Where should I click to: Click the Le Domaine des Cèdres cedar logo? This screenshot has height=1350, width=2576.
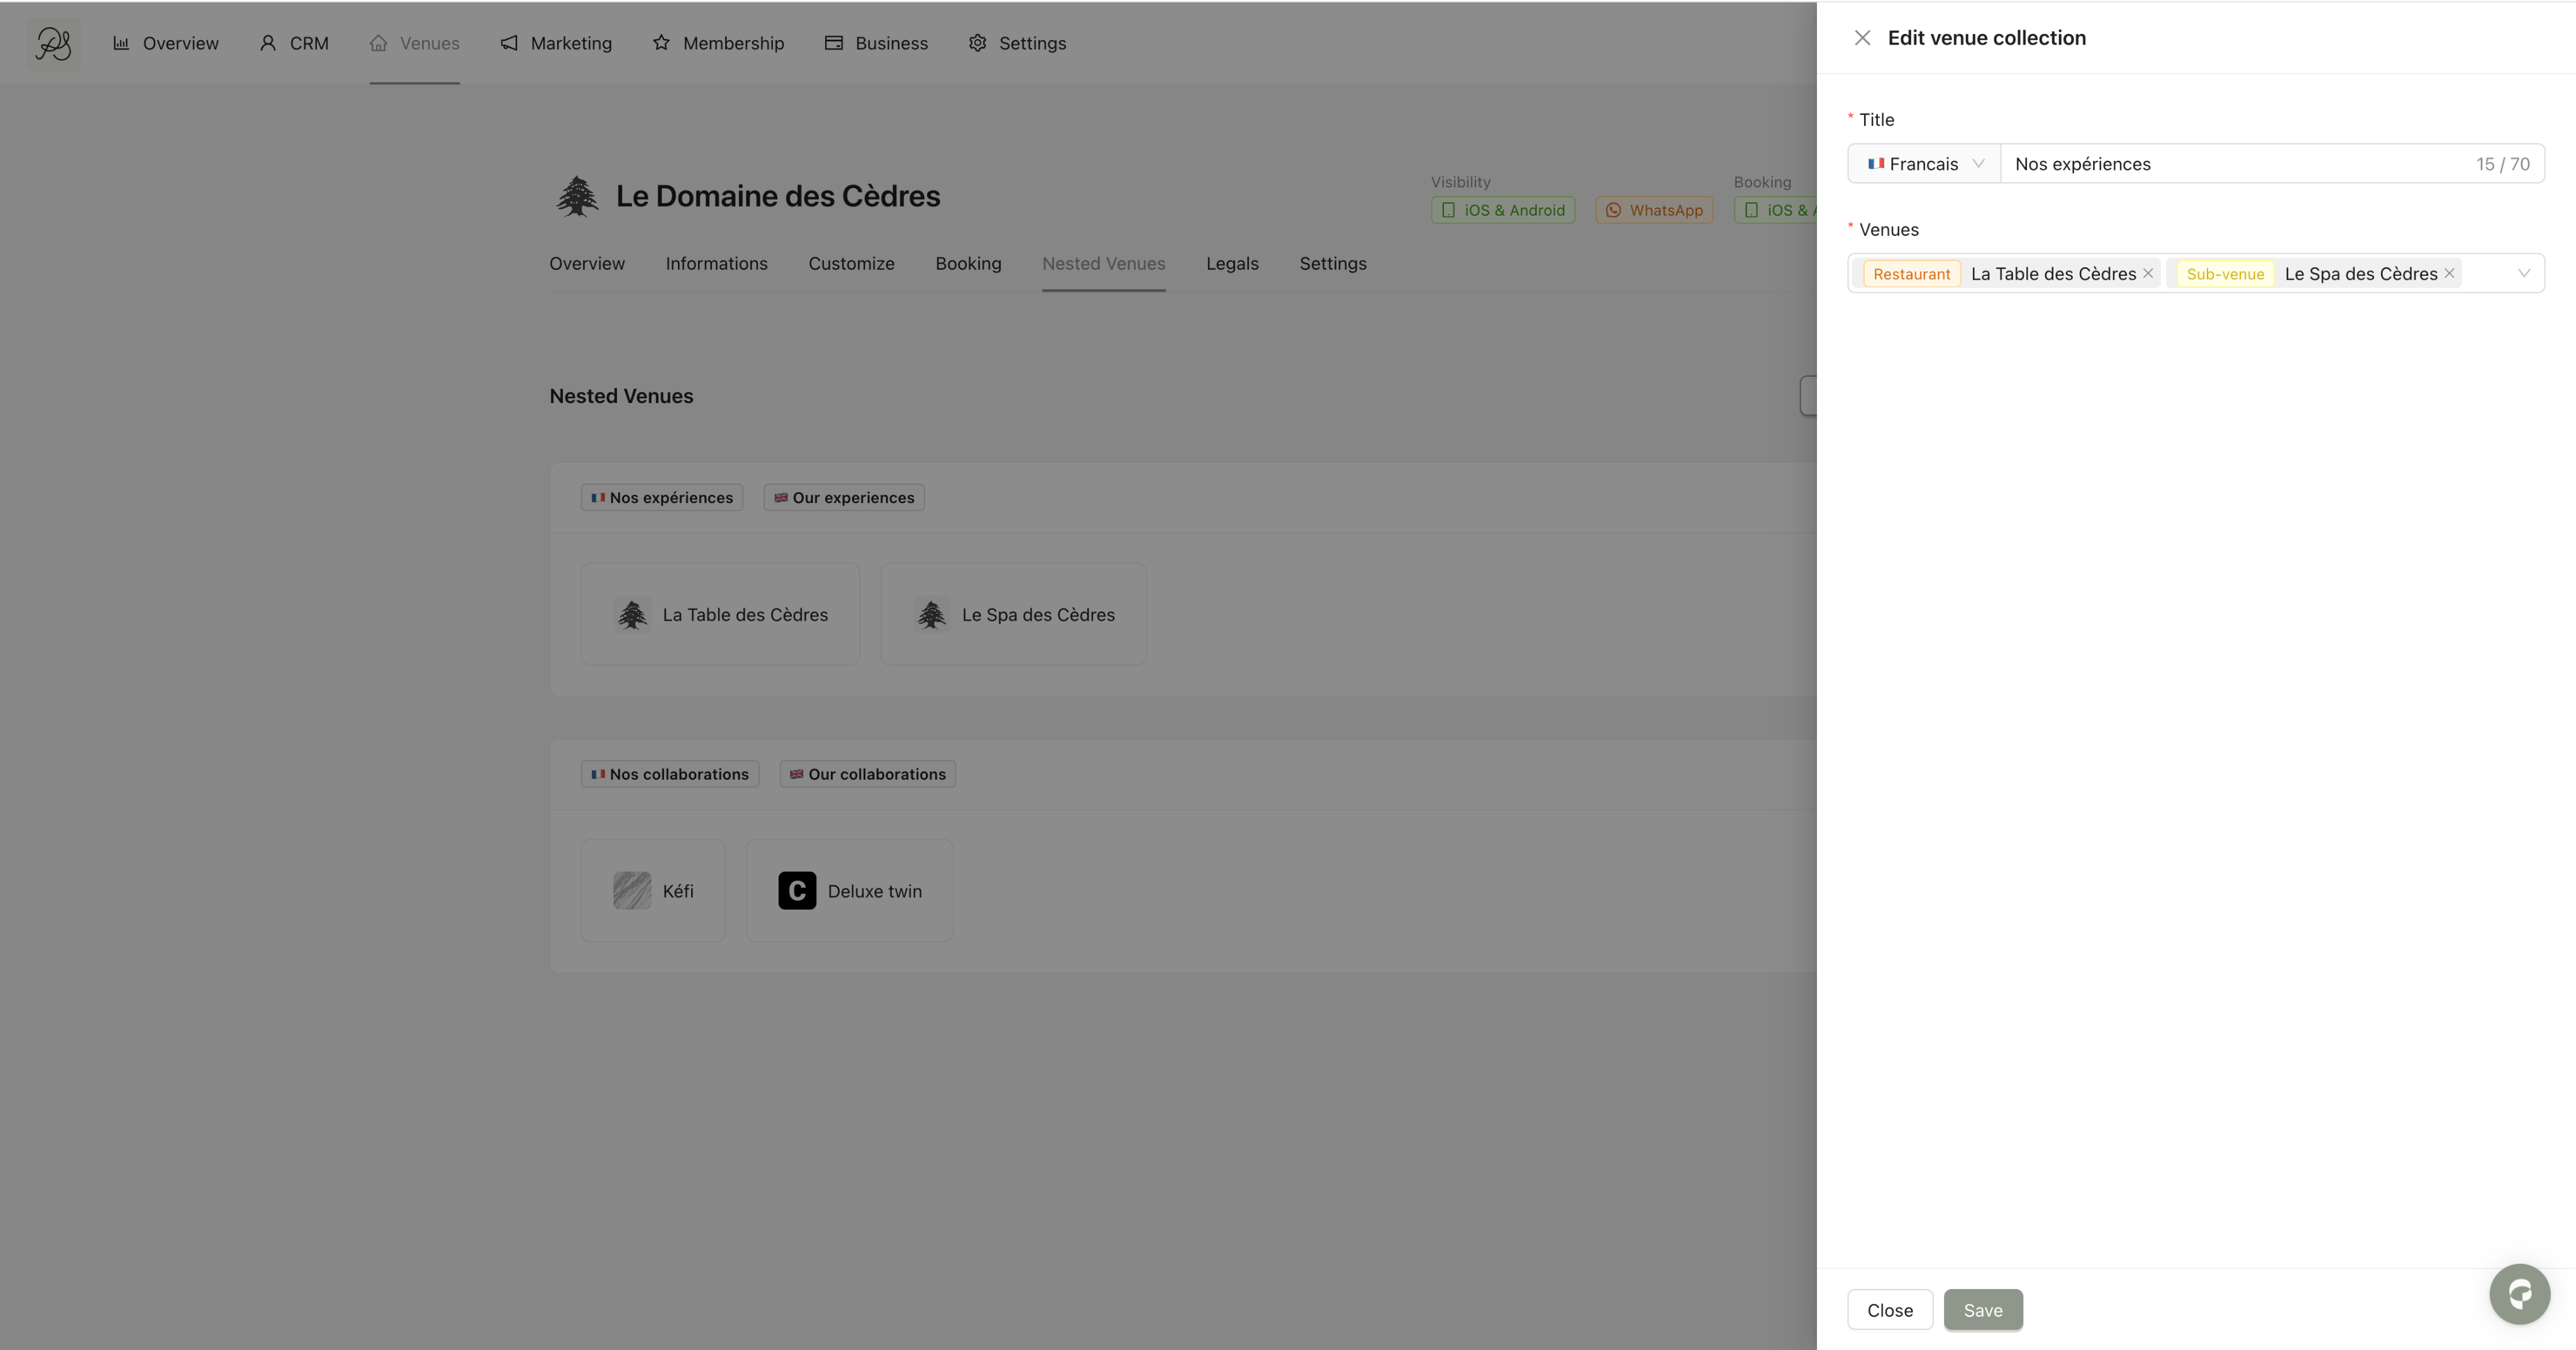click(577, 196)
